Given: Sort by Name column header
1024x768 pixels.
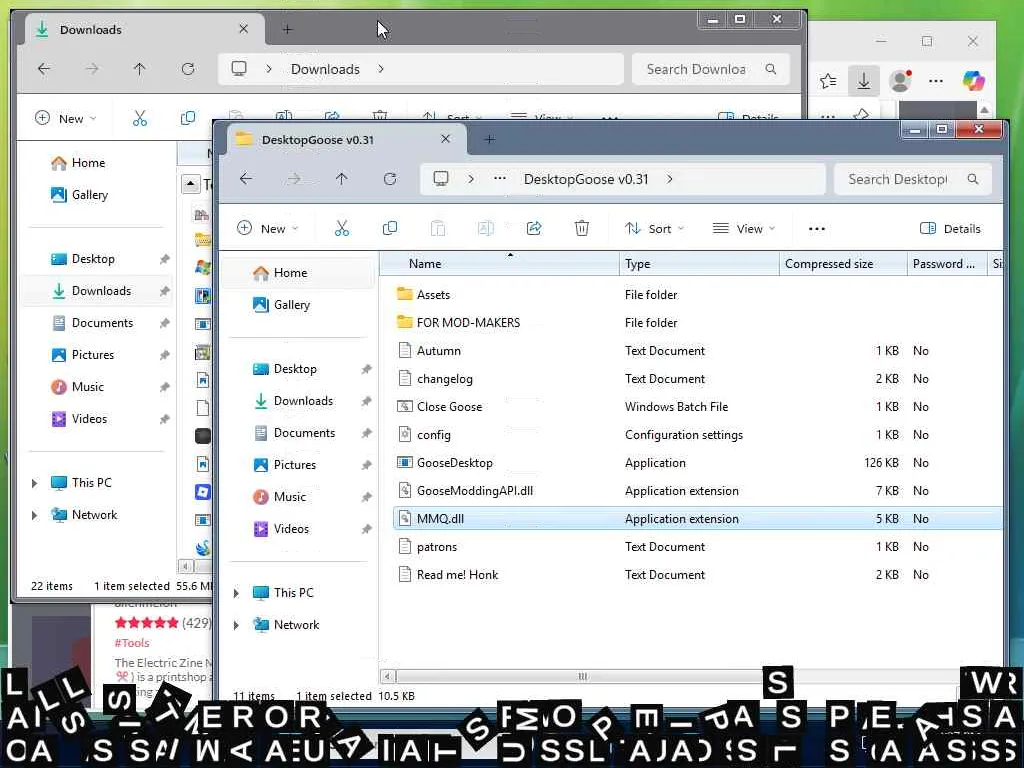Looking at the screenshot, I should [x=500, y=264].
